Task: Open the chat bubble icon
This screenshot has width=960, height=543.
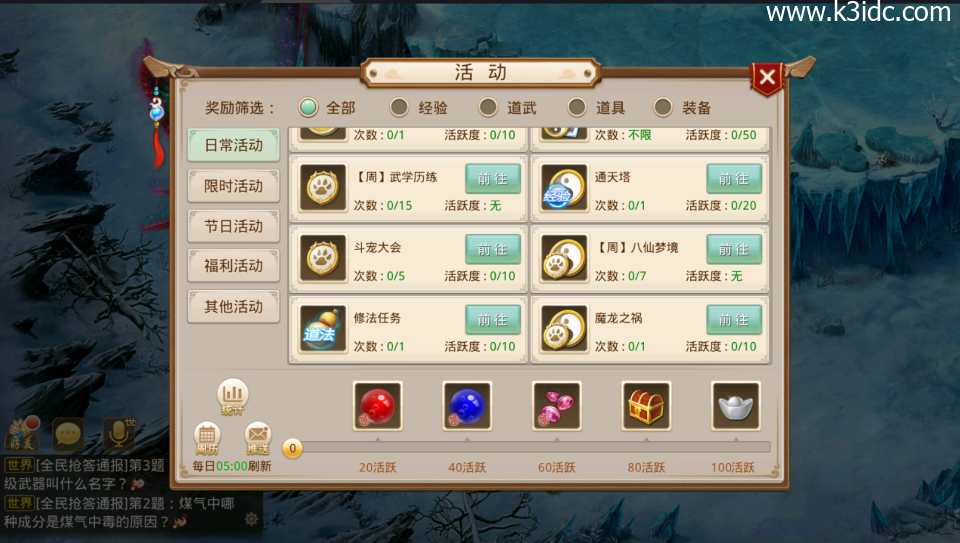Action: click(x=68, y=435)
